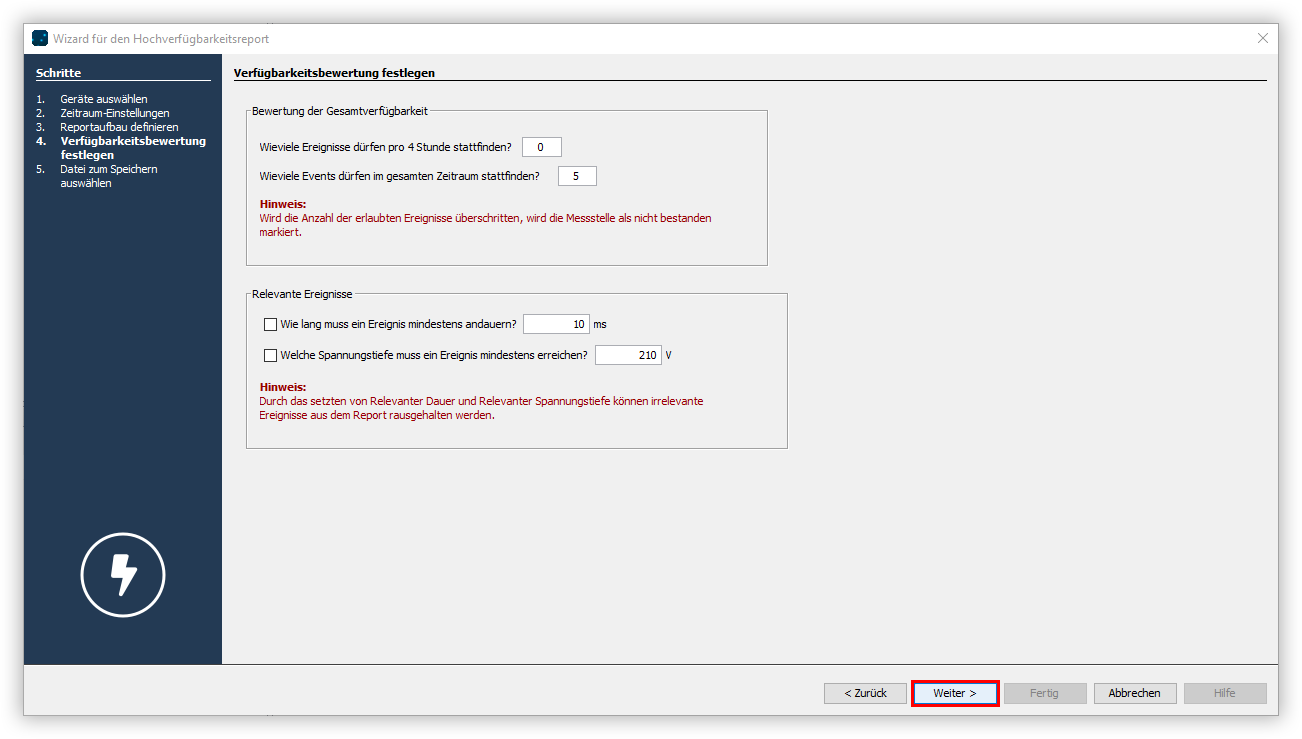Go back using the '< Zurück' button
1302x739 pixels.
[x=864, y=692]
